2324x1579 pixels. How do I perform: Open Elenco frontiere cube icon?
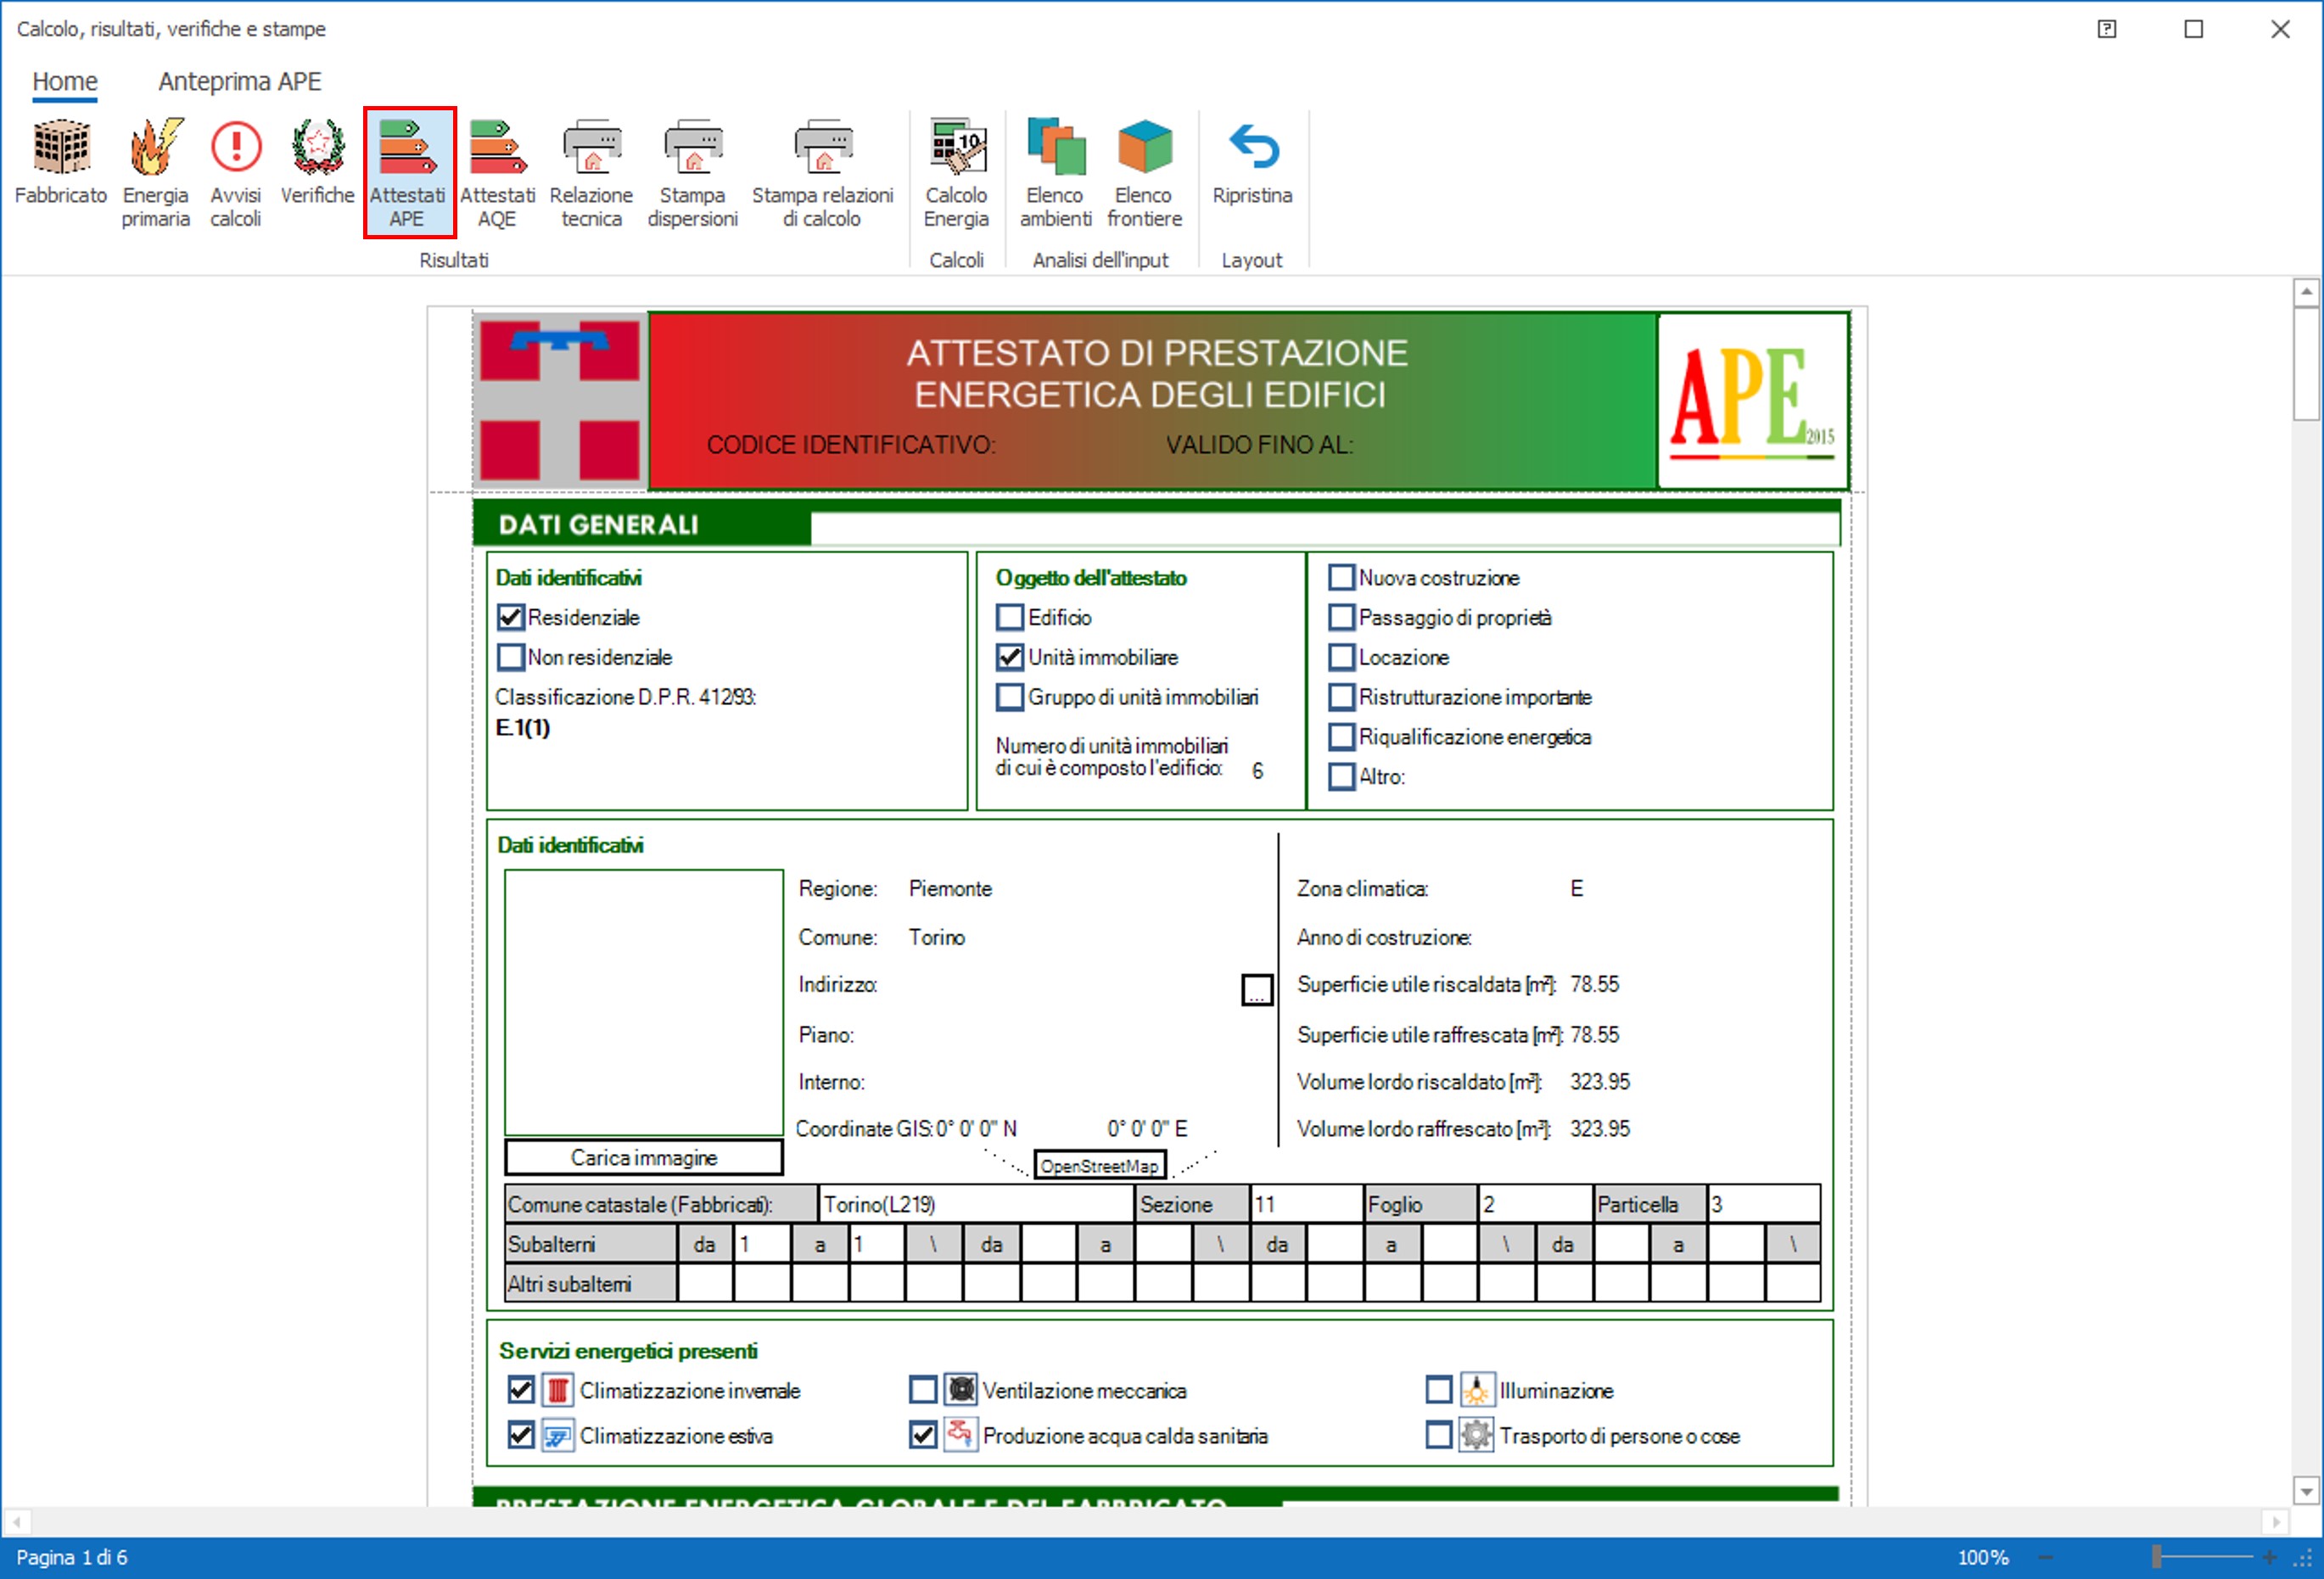(x=1144, y=170)
